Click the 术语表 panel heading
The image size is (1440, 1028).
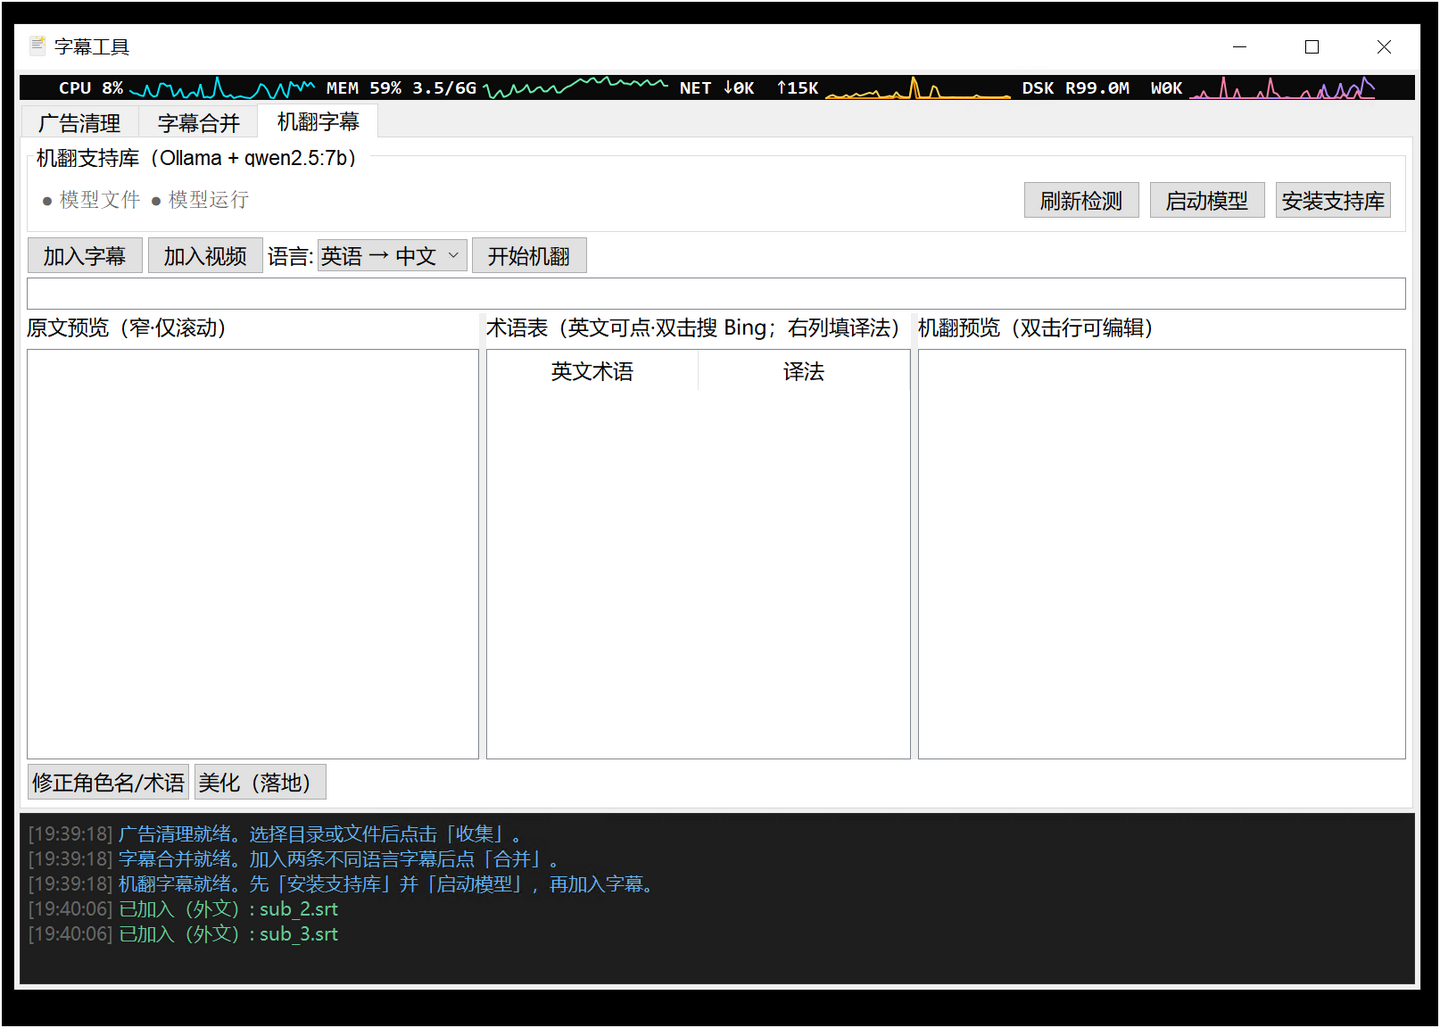tap(695, 328)
